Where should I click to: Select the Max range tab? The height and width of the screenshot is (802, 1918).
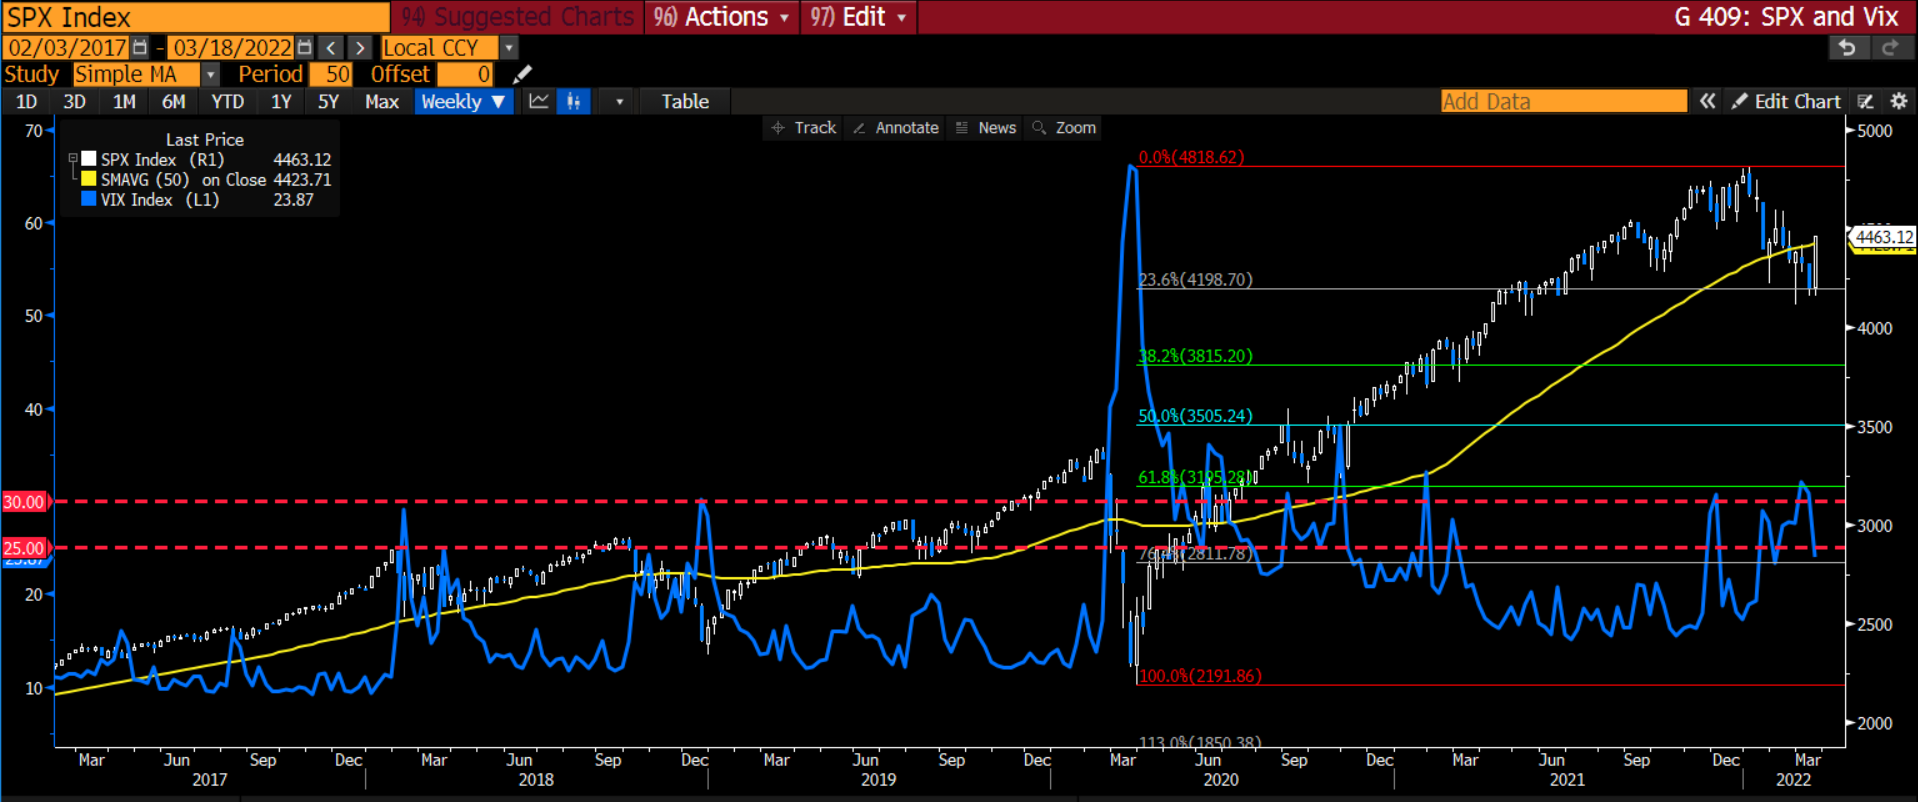(x=382, y=101)
